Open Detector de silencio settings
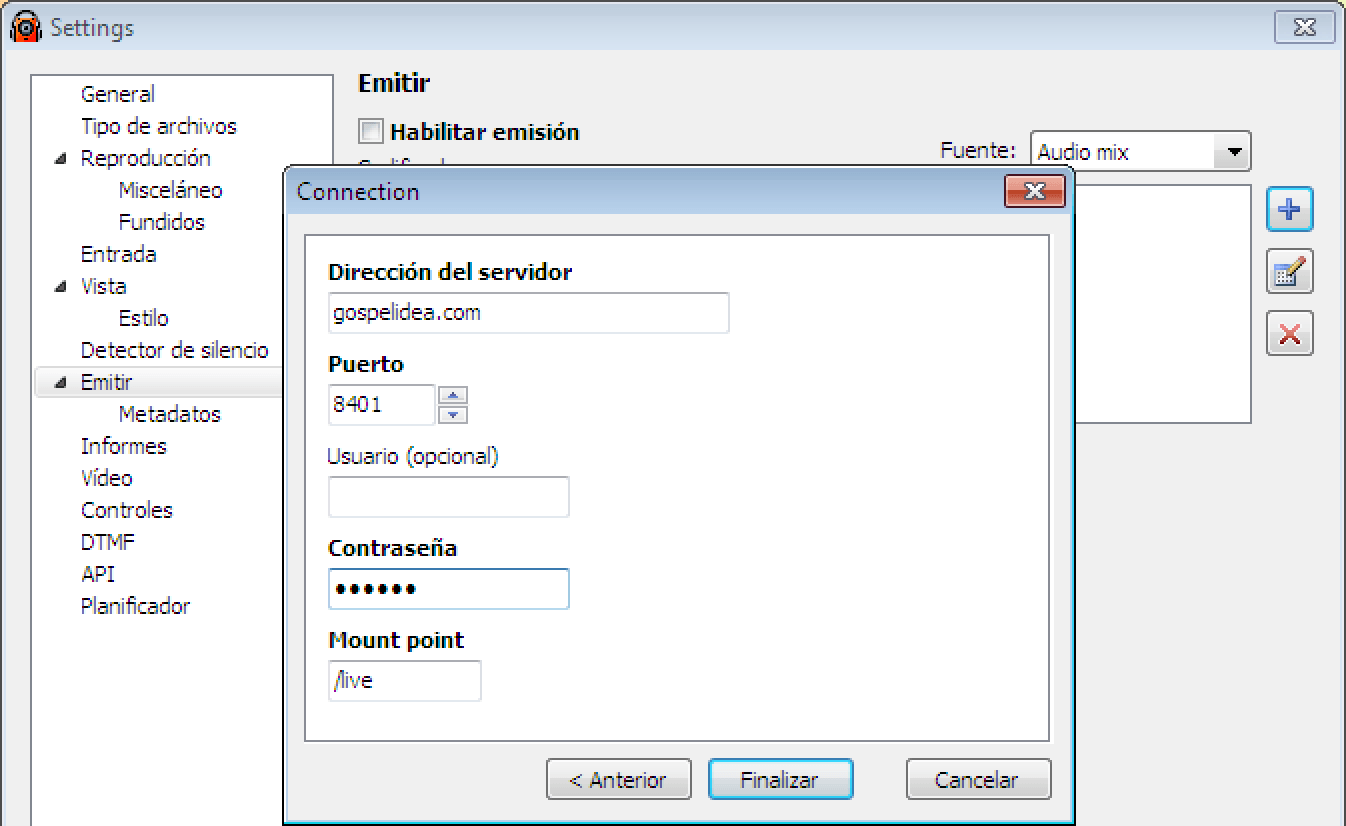The width and height of the screenshot is (1346, 826). pos(175,350)
